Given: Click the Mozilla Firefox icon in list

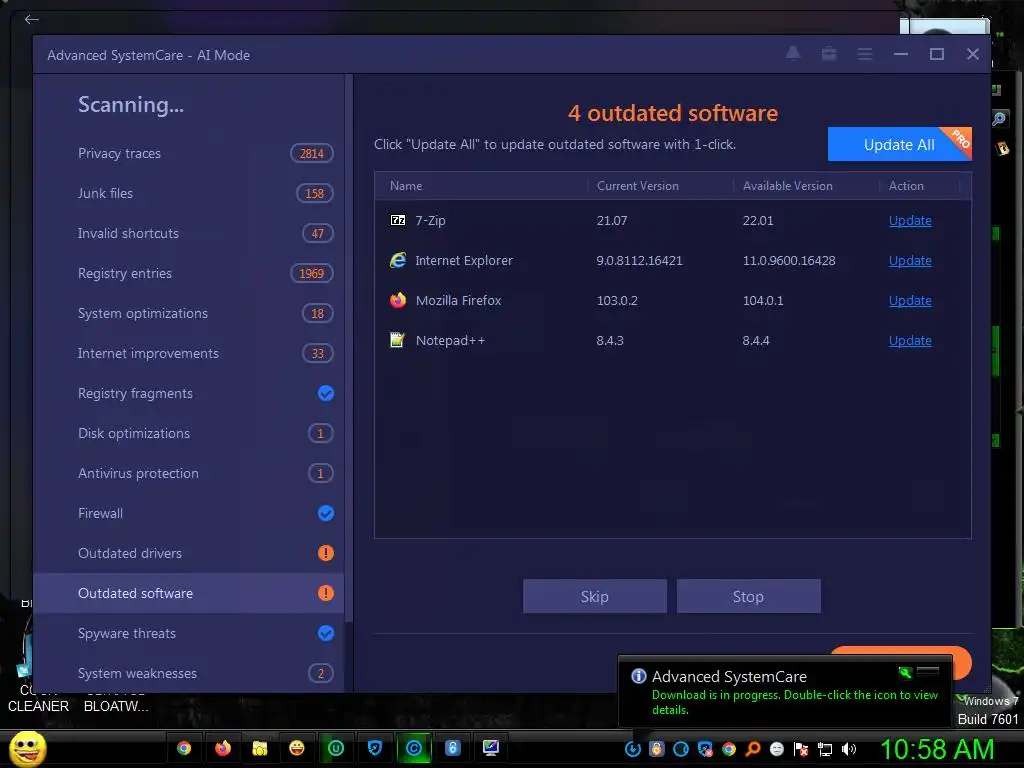Looking at the screenshot, I should pyautogui.click(x=398, y=300).
